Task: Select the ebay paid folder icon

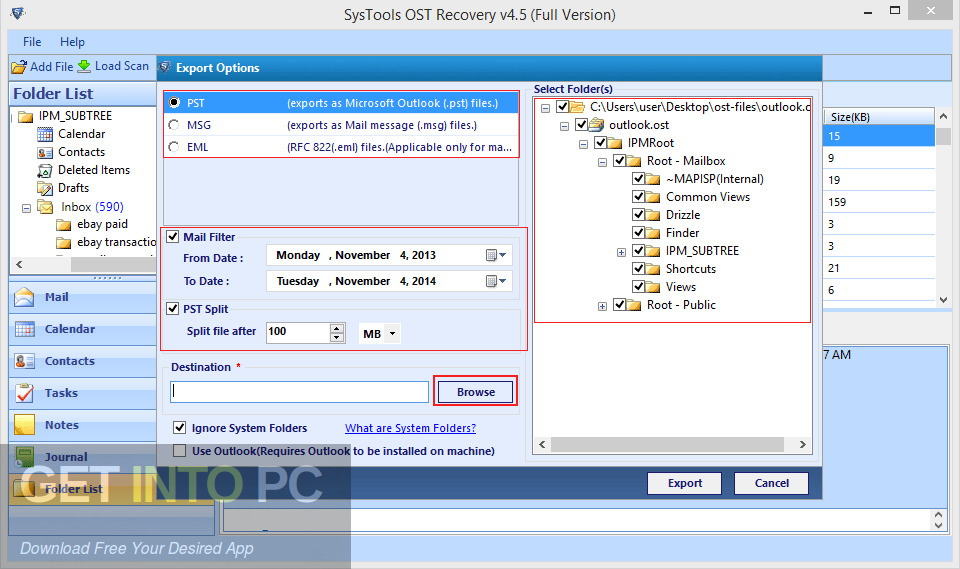Action: click(x=64, y=225)
